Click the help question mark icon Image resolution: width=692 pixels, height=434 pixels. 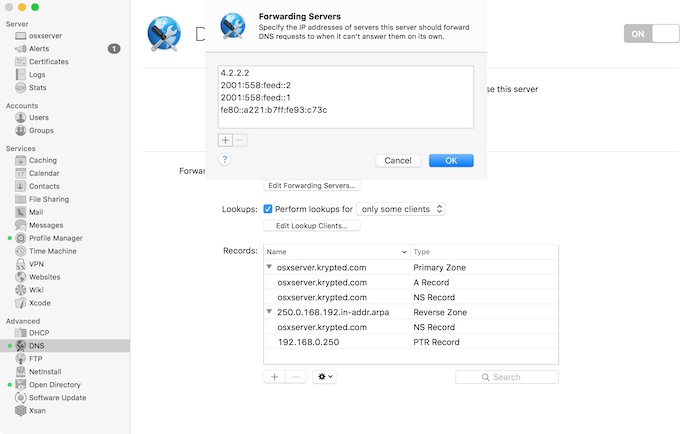pyautogui.click(x=225, y=159)
